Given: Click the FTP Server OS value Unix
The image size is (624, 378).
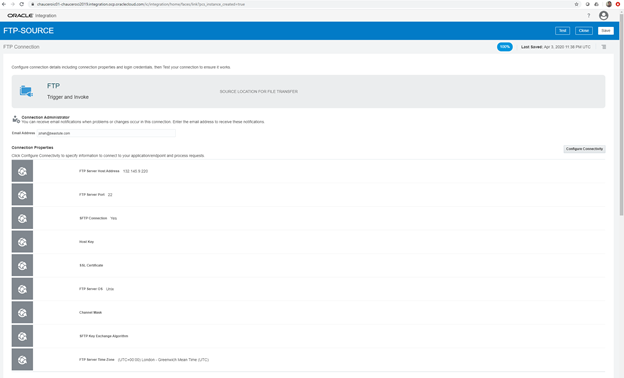Looking at the screenshot, I should [110, 289].
